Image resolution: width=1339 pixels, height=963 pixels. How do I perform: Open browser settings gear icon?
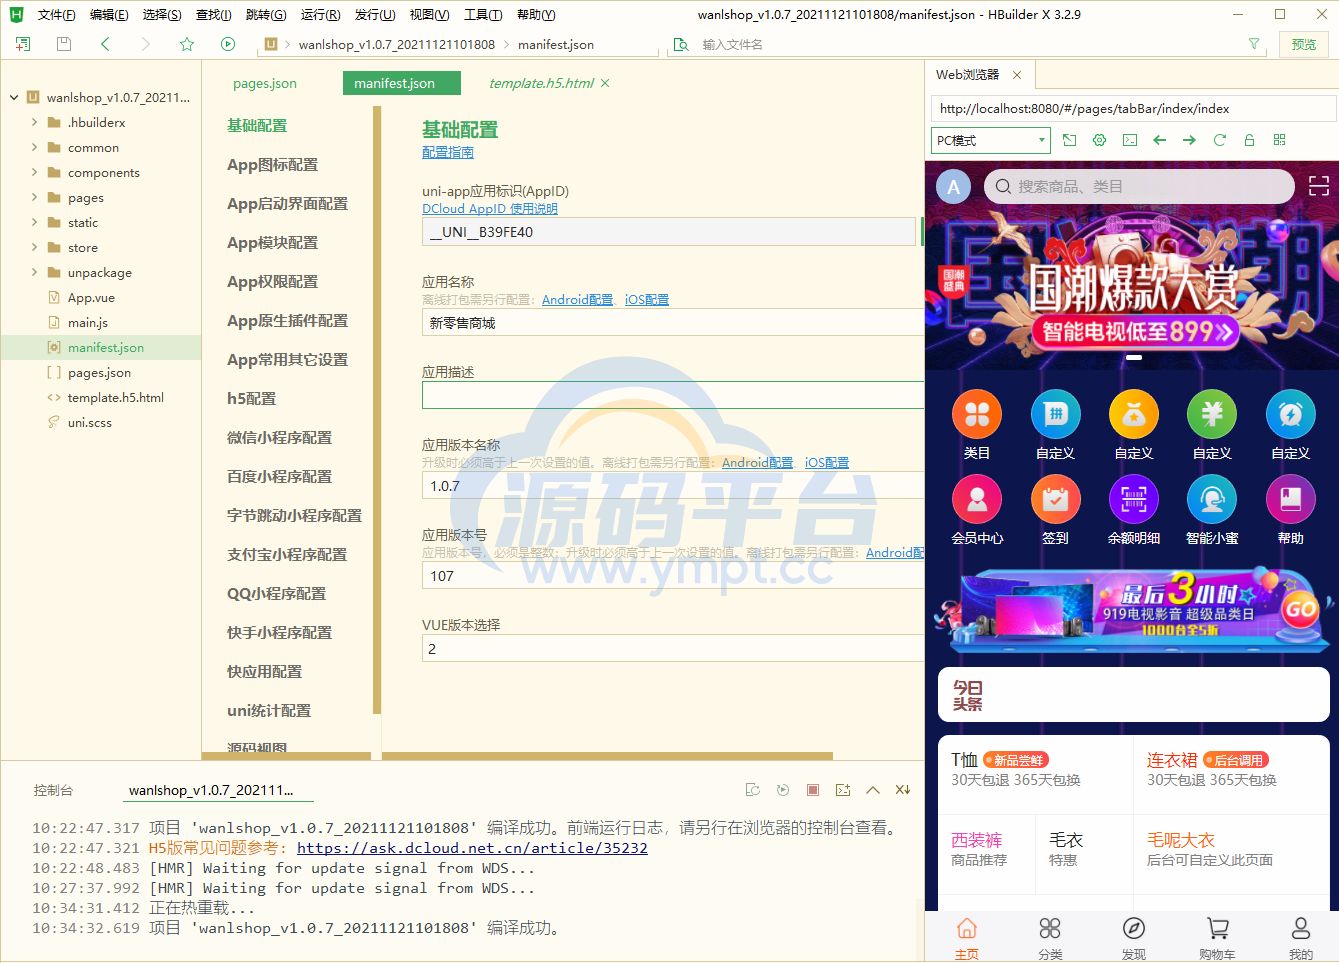click(1099, 140)
